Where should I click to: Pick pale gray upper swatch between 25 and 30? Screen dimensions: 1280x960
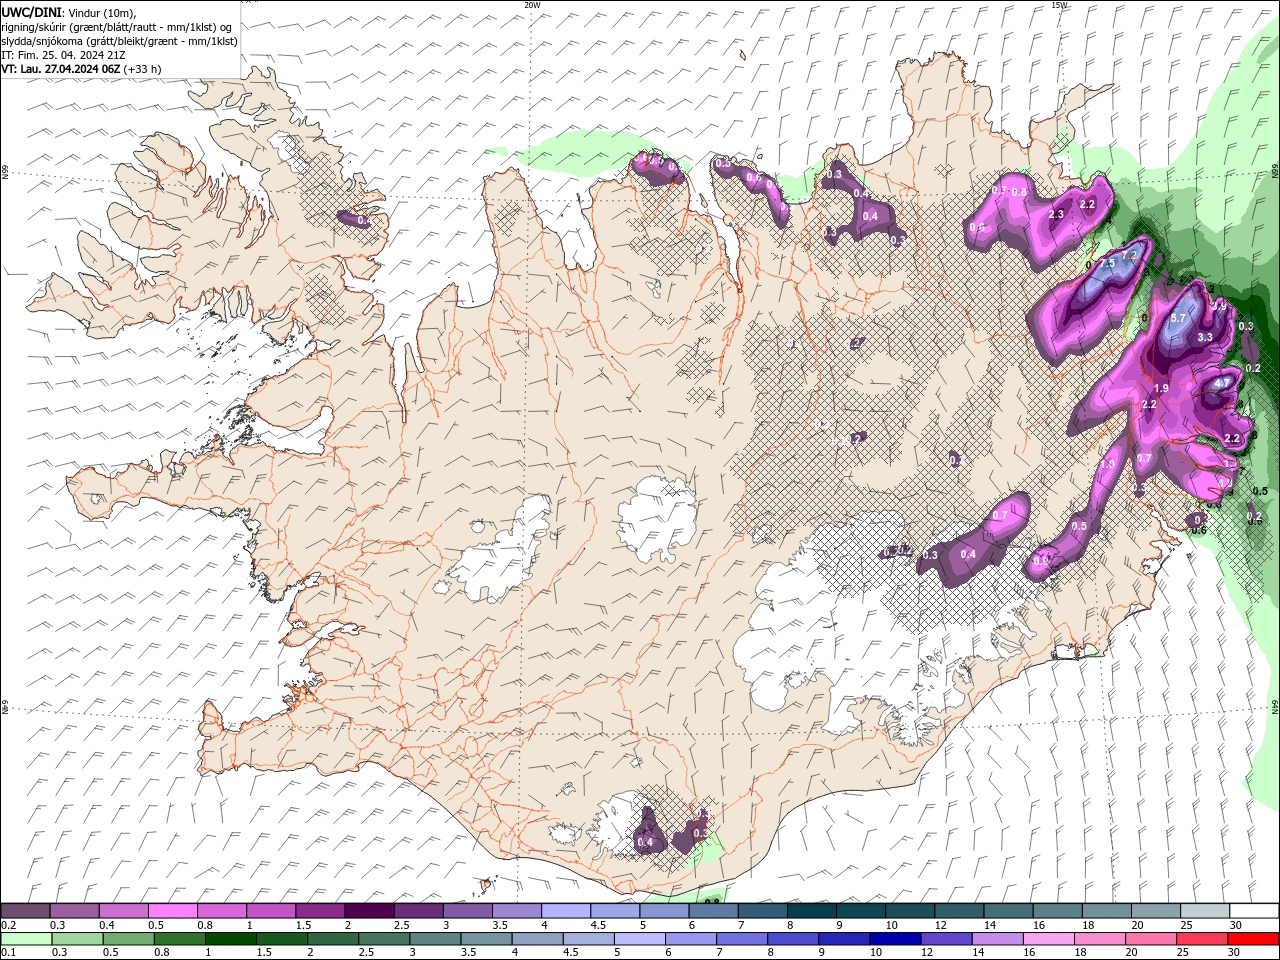pos(1203,911)
